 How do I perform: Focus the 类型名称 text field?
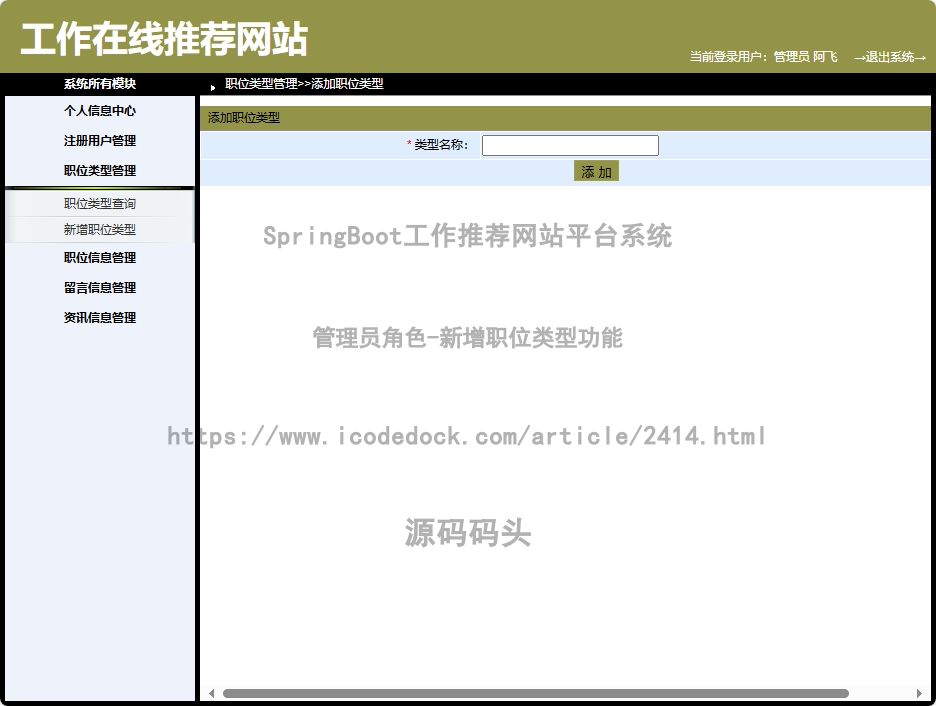(x=570, y=145)
